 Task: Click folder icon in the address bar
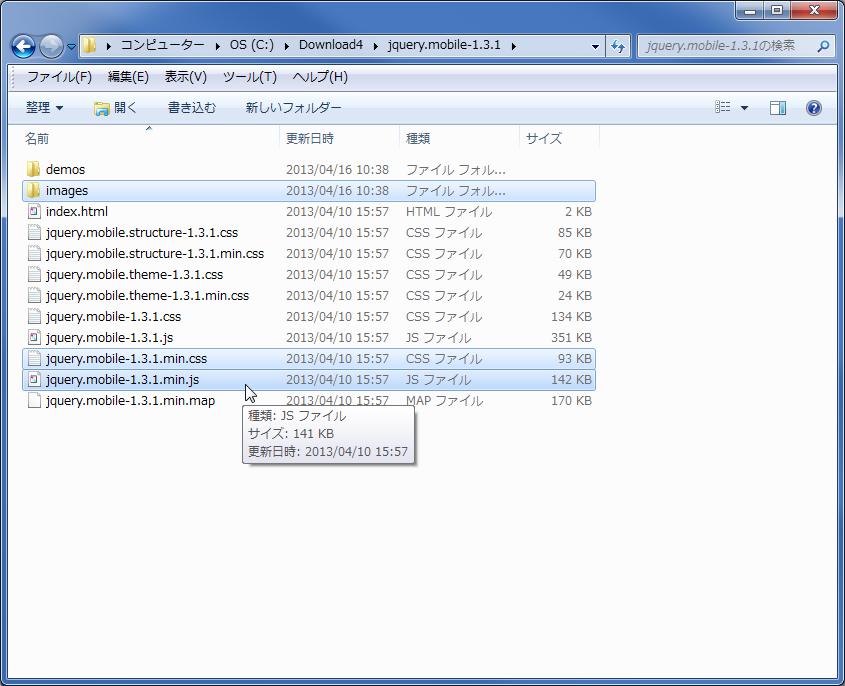click(90, 45)
